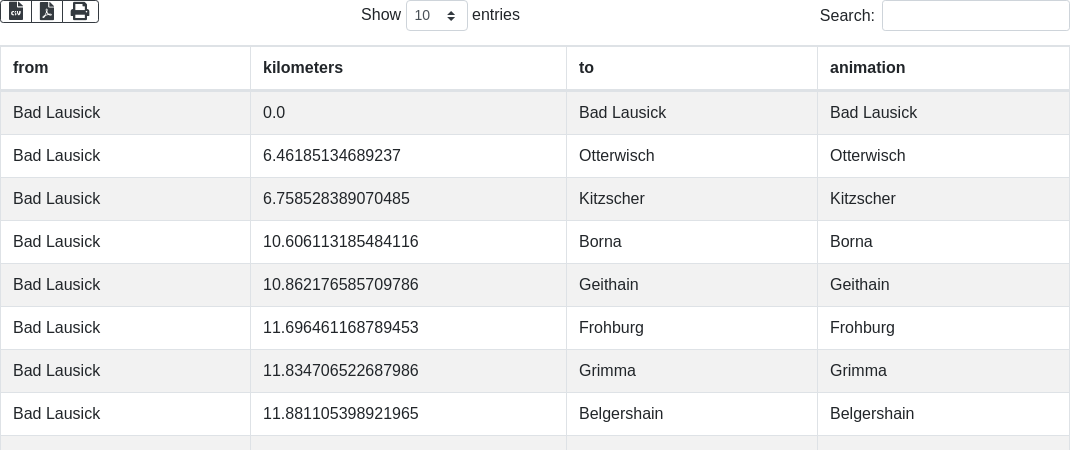The image size is (1070, 450).
Task: Sort by the 'to' column header
Action: [587, 68]
